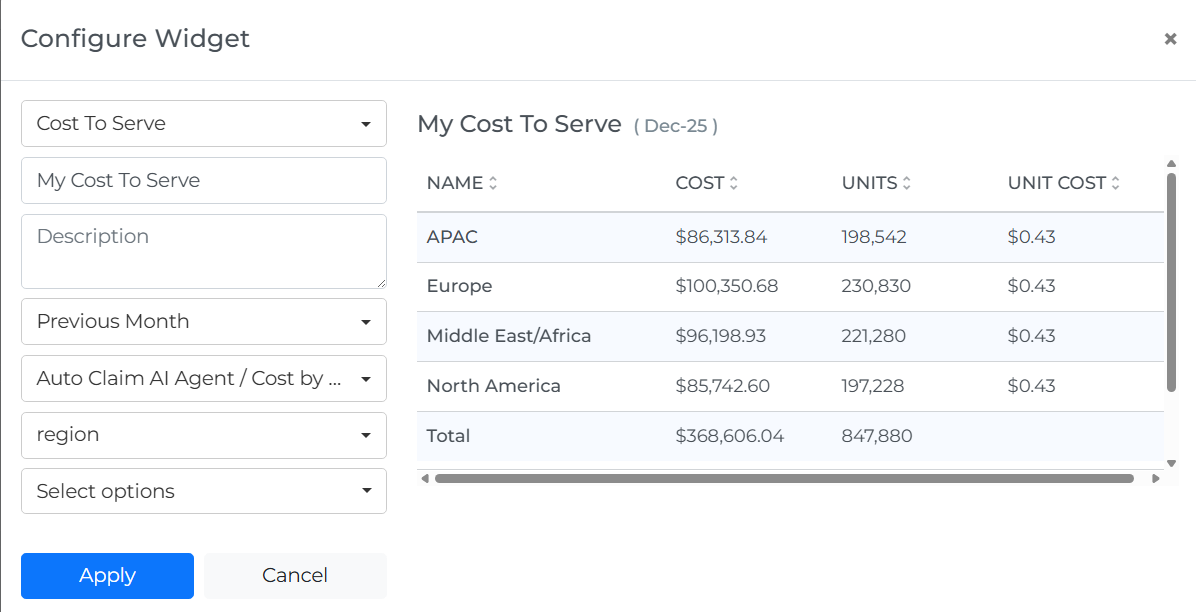Expand the Select options dropdown
This screenshot has width=1196, height=612.
tap(203, 492)
